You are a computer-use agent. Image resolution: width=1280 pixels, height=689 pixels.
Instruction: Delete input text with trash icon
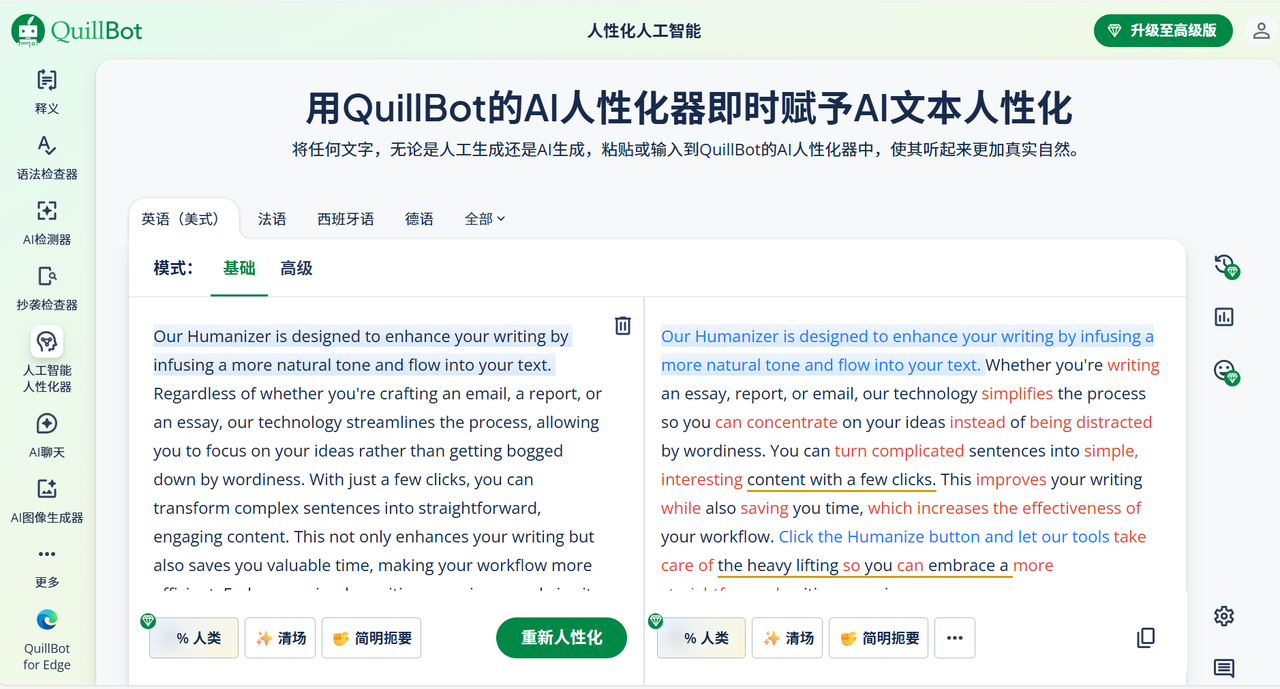tap(623, 325)
